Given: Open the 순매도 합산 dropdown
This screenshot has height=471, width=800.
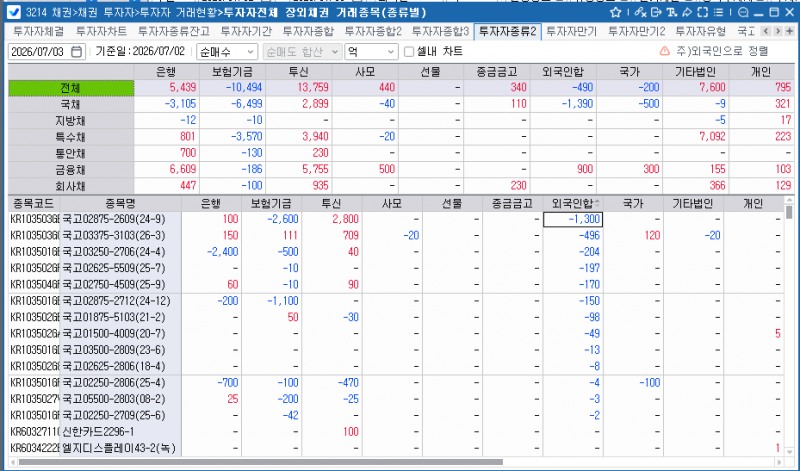Looking at the screenshot, I should click(x=302, y=52).
